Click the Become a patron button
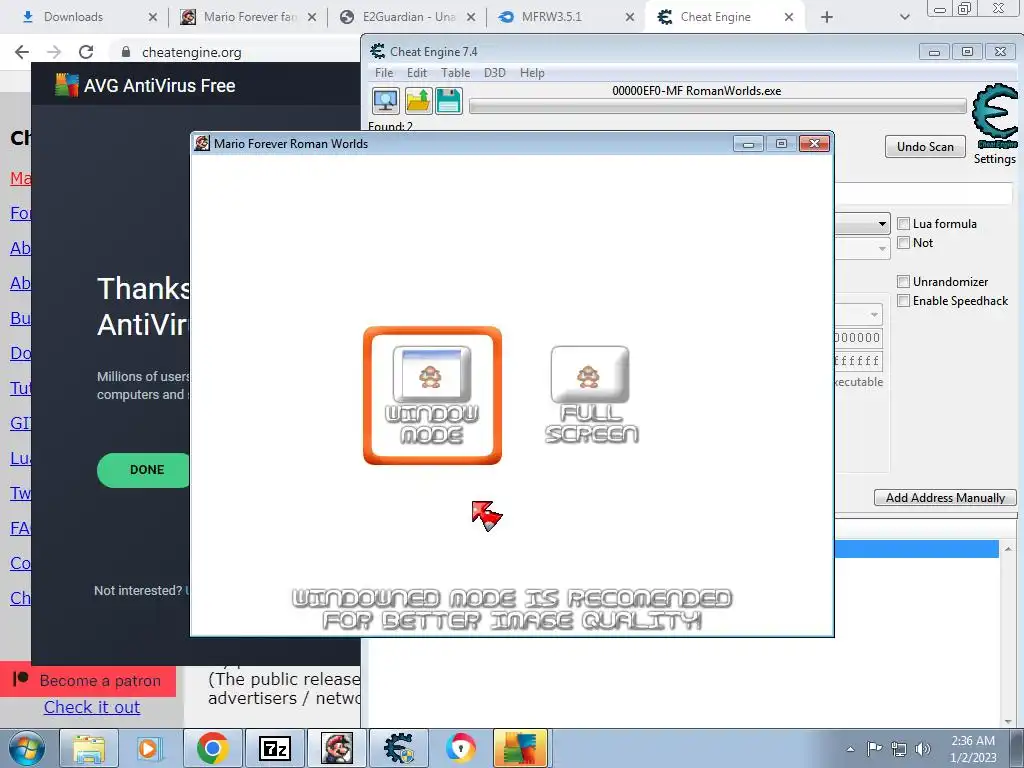This screenshot has width=1024, height=768. pyautogui.click(x=88, y=680)
